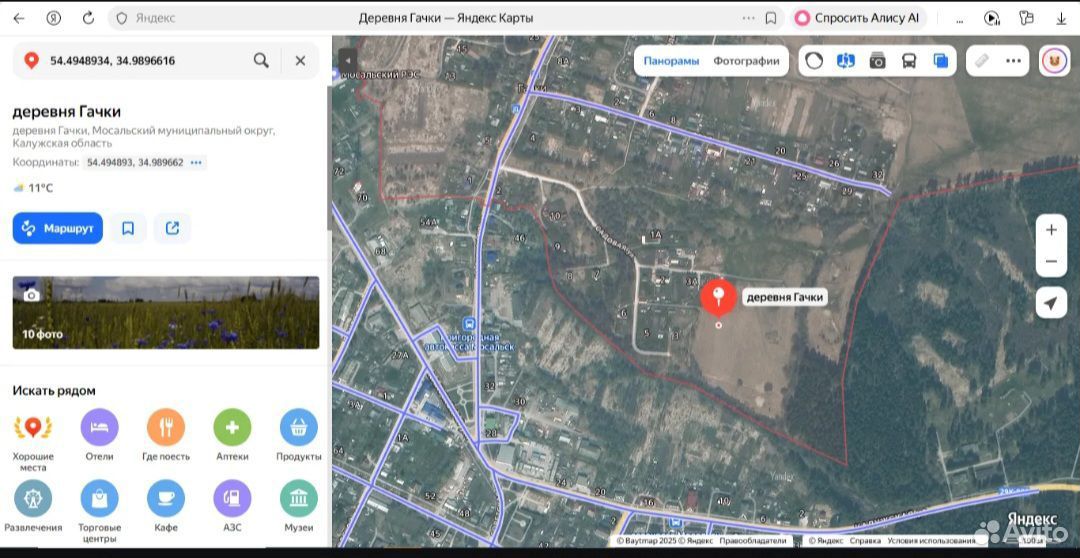Open browser extensions icon
Image resolution: width=1080 pixels, height=558 pixels.
[1026, 19]
